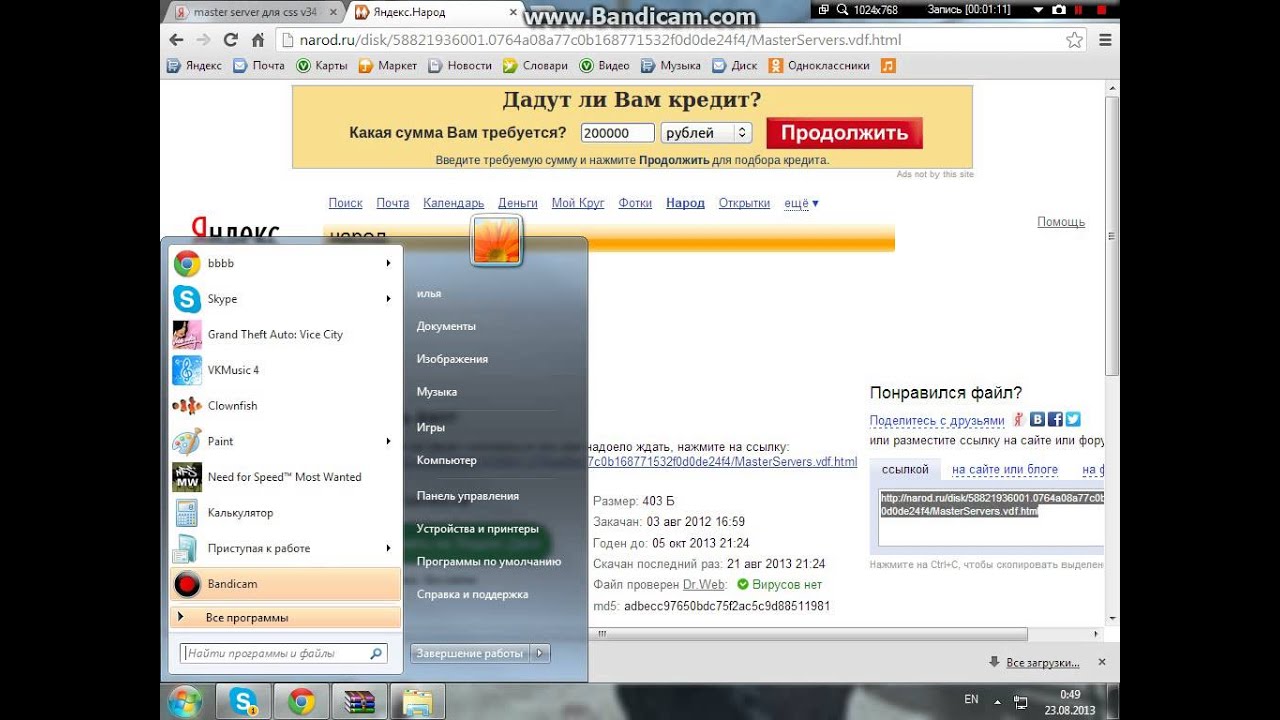
Task: Bookmark page with the star icon
Action: pos(1074,40)
